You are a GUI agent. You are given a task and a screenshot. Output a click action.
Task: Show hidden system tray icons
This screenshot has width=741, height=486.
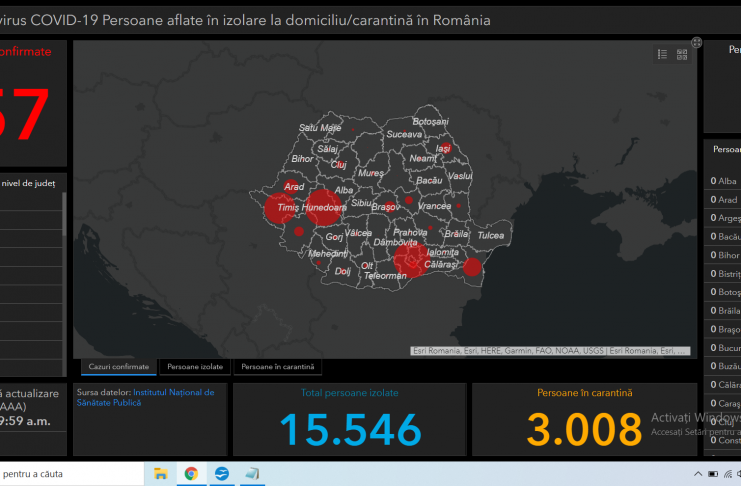[697, 474]
